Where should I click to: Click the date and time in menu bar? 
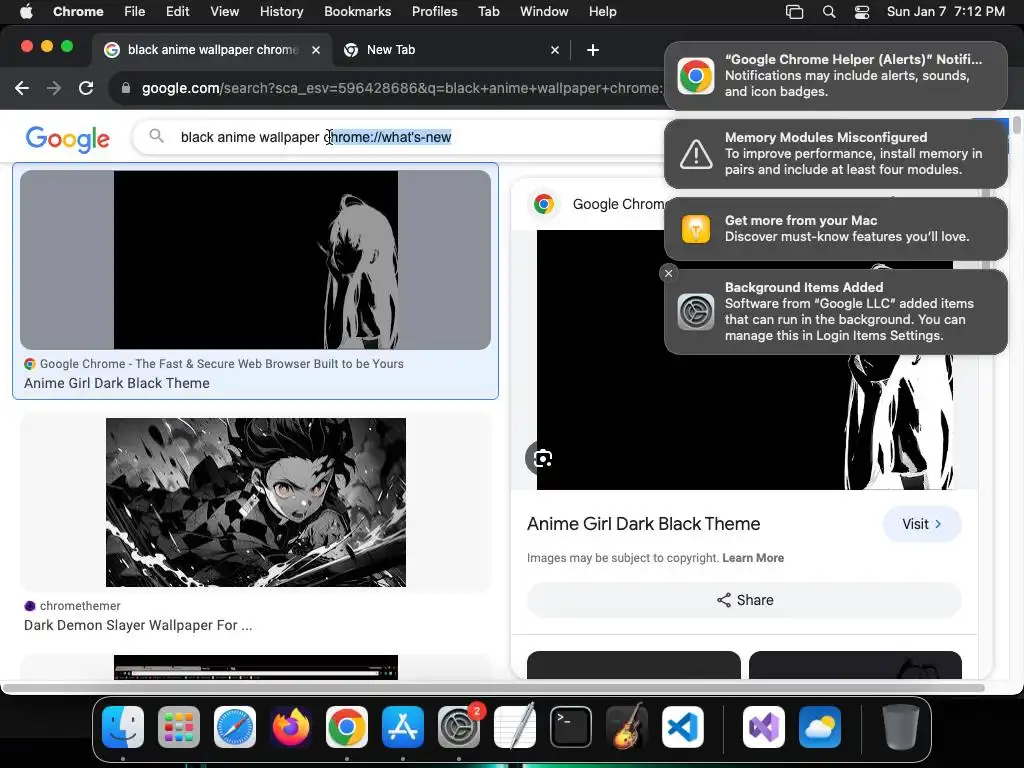[x=946, y=12]
